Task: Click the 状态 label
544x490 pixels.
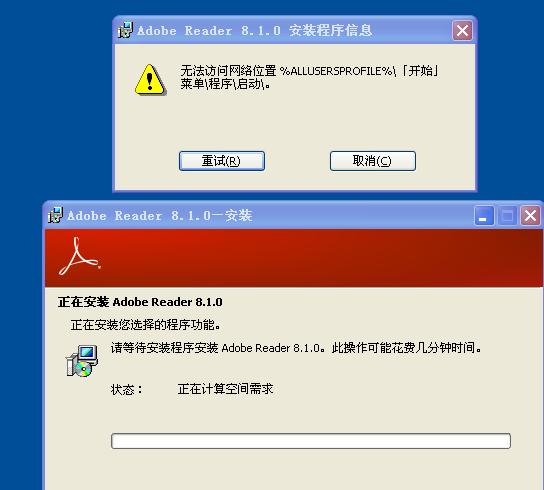Action: click(x=126, y=389)
